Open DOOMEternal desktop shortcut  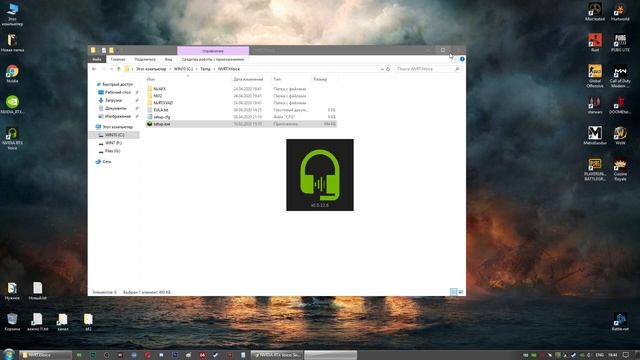pos(620,105)
